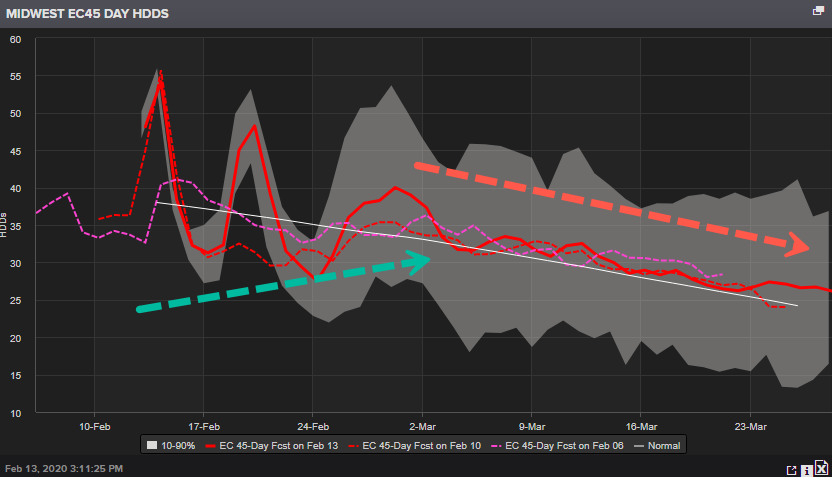Screen dimensions: 832x477
Task: Export chart data with the Excel icon
Action: (821, 467)
